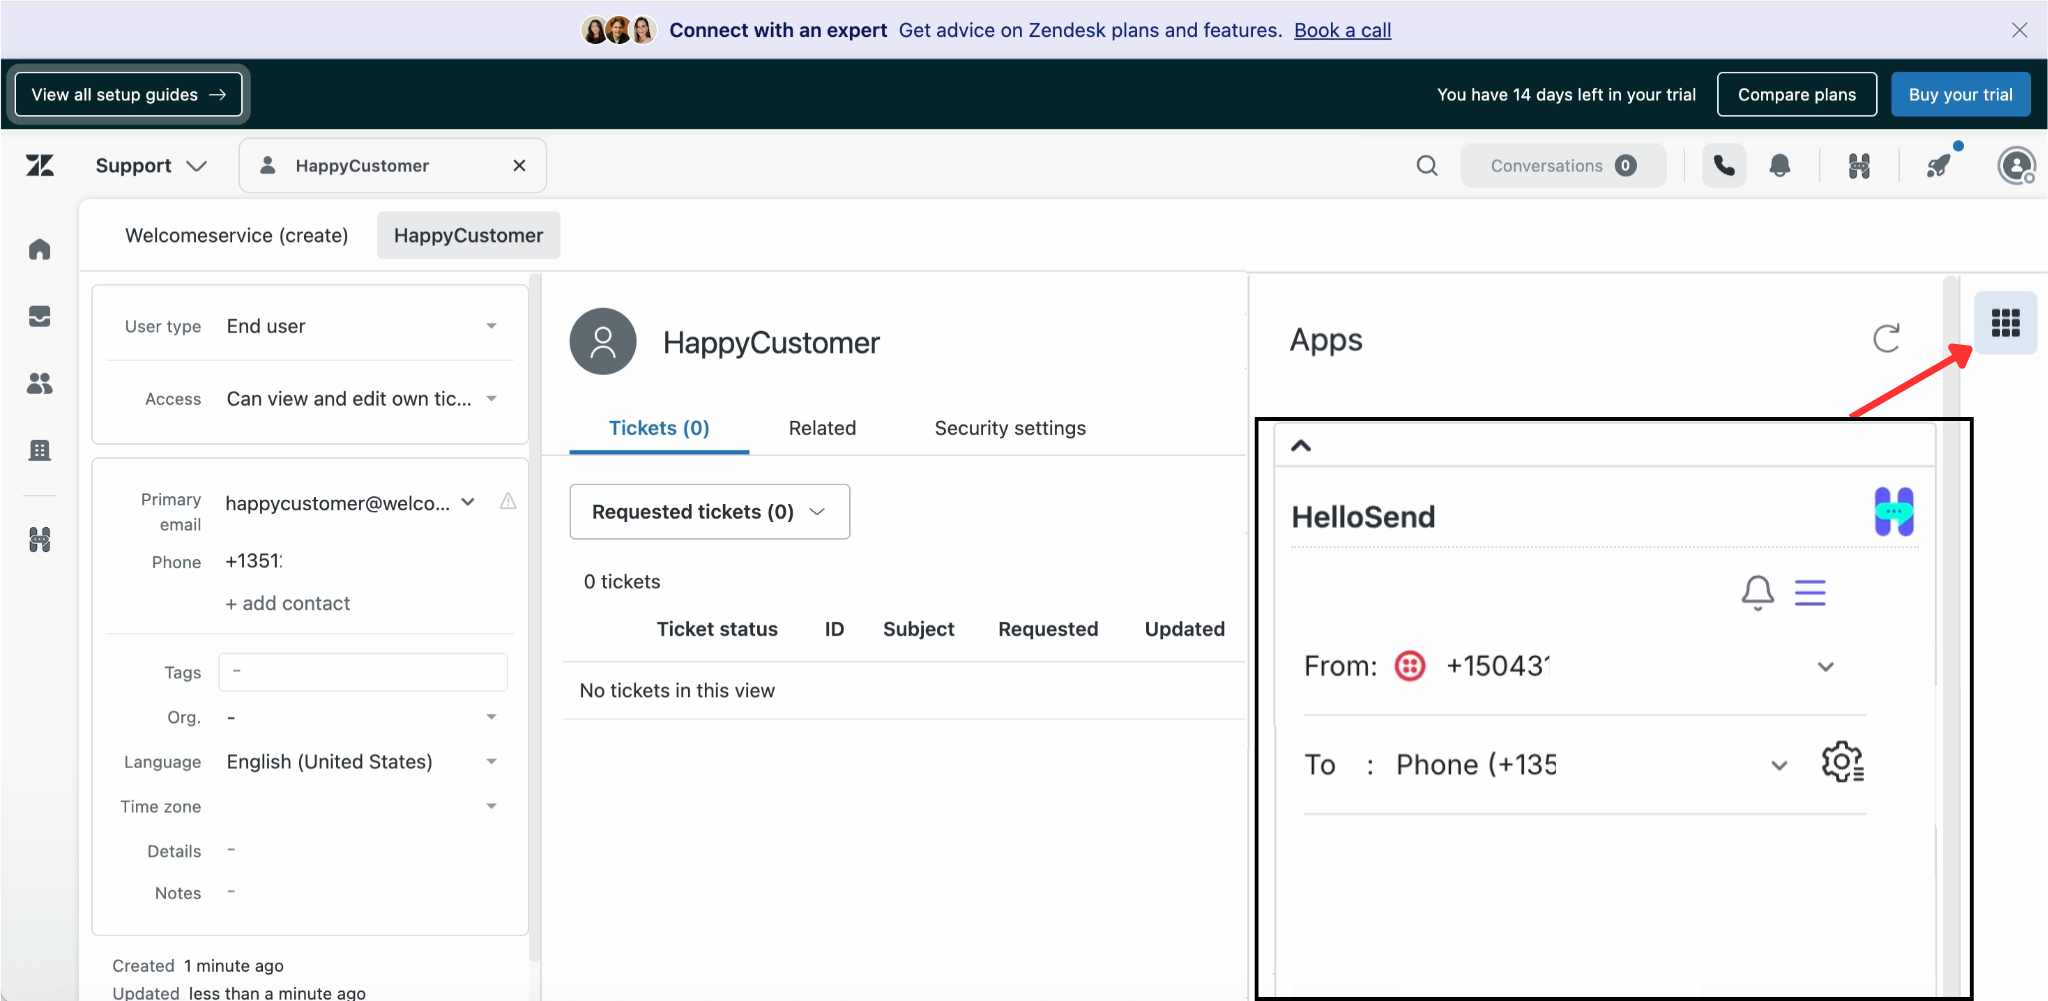Click the Phone number field
The image size is (2048, 1001).
click(254, 561)
